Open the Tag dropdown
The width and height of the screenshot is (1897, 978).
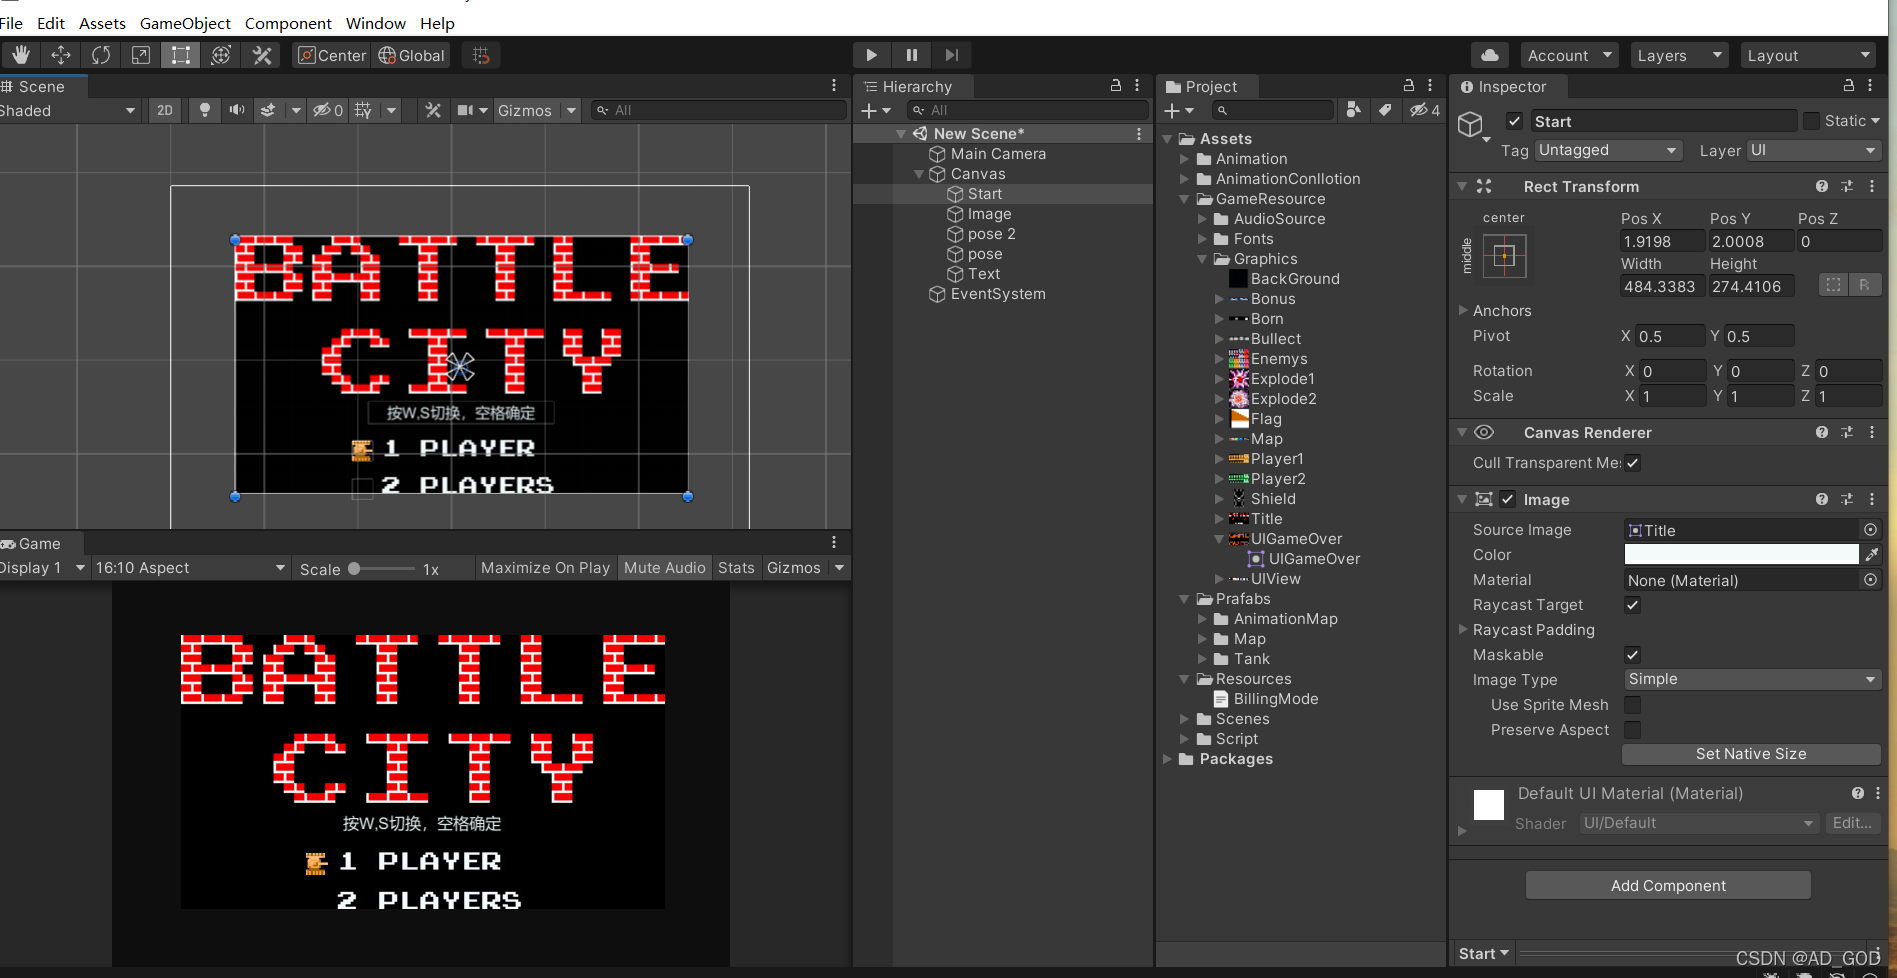1608,150
